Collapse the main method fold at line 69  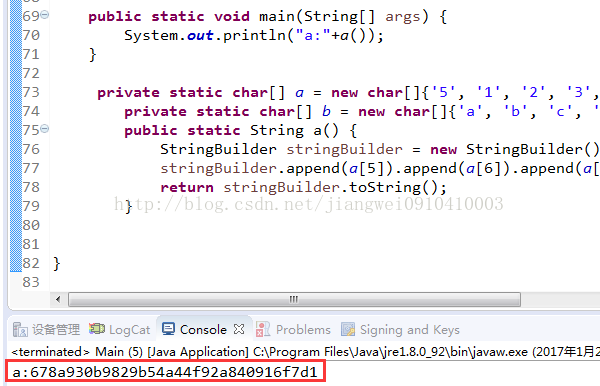(x=45, y=15)
